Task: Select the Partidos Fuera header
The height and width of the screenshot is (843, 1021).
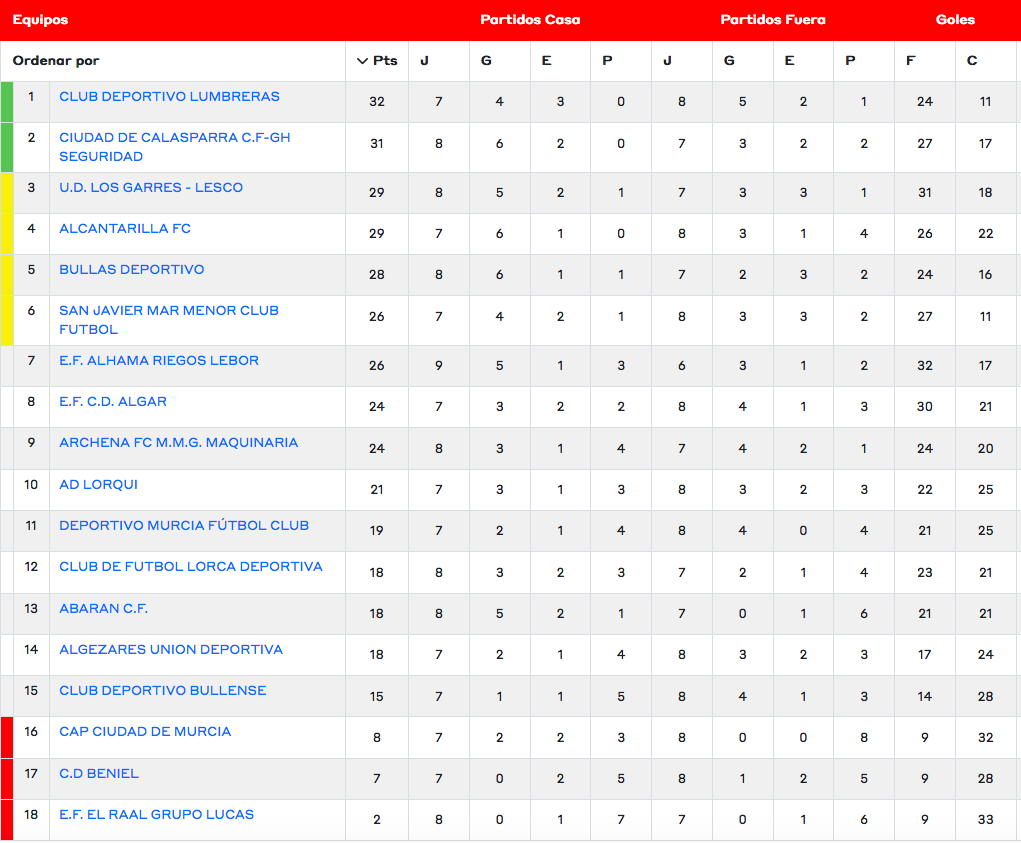Action: [773, 20]
